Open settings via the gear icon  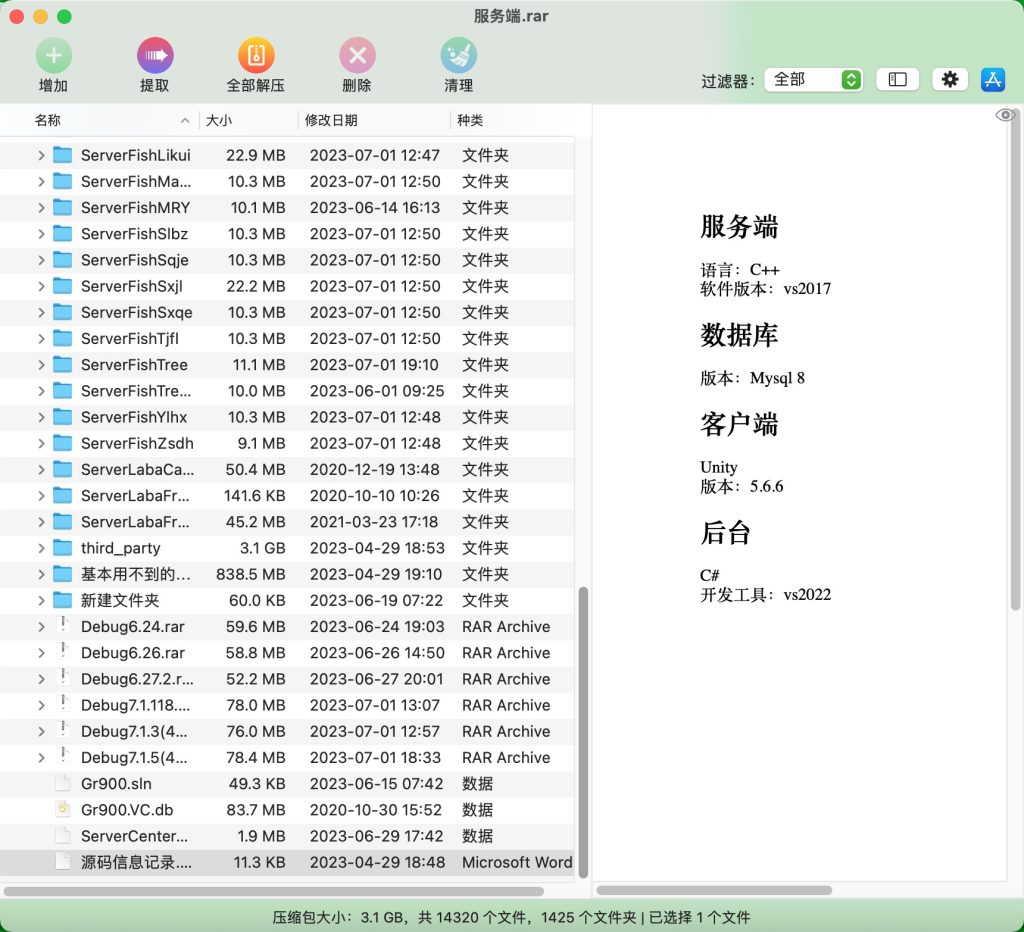tap(949, 79)
